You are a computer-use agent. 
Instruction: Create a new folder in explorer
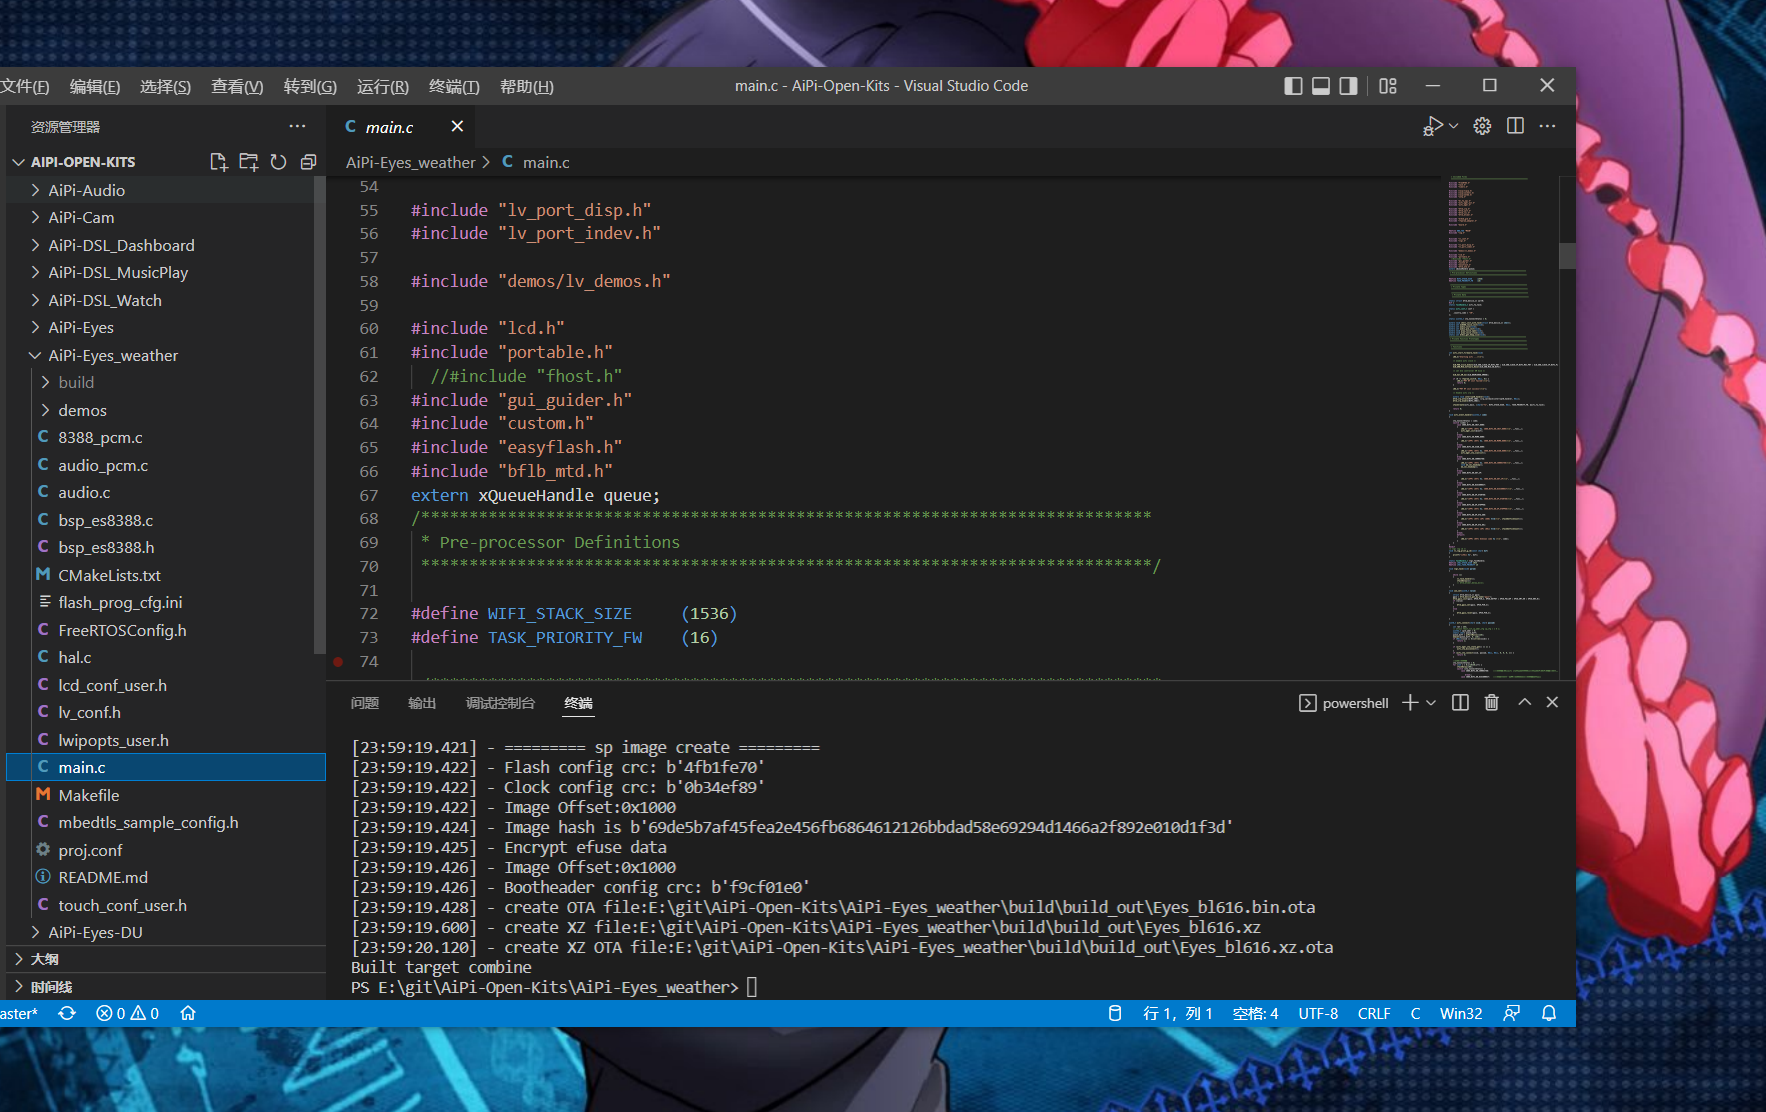coord(248,162)
